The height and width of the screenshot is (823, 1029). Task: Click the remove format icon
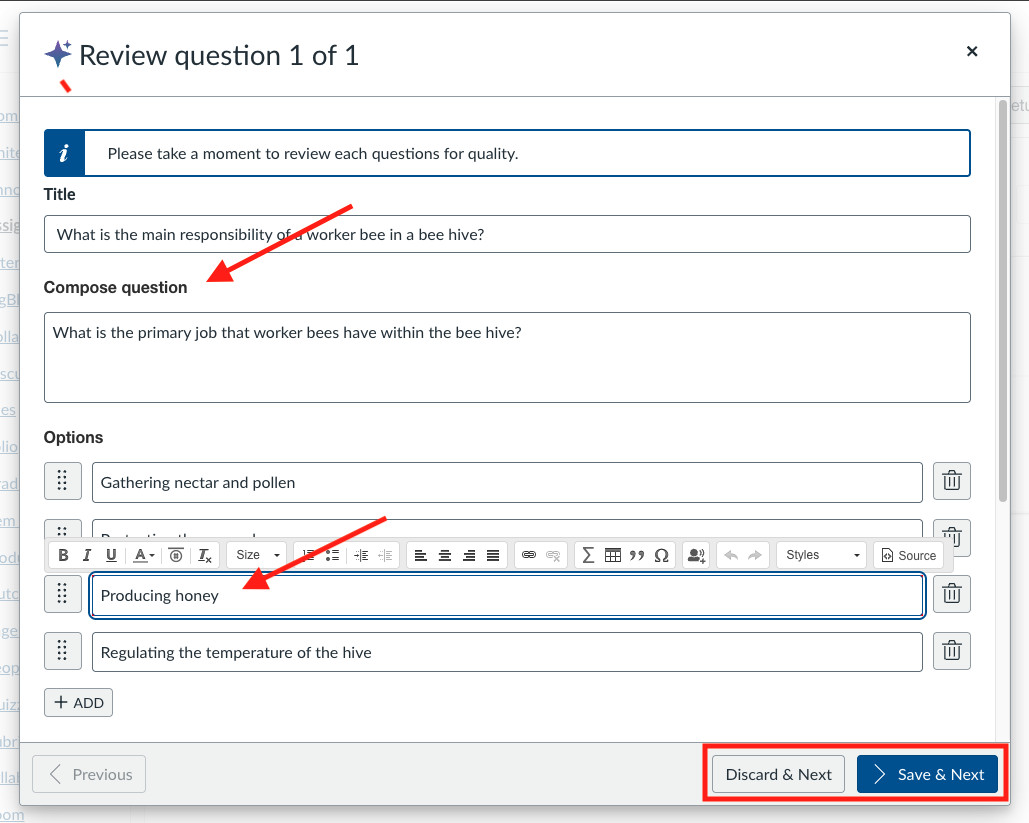point(205,555)
